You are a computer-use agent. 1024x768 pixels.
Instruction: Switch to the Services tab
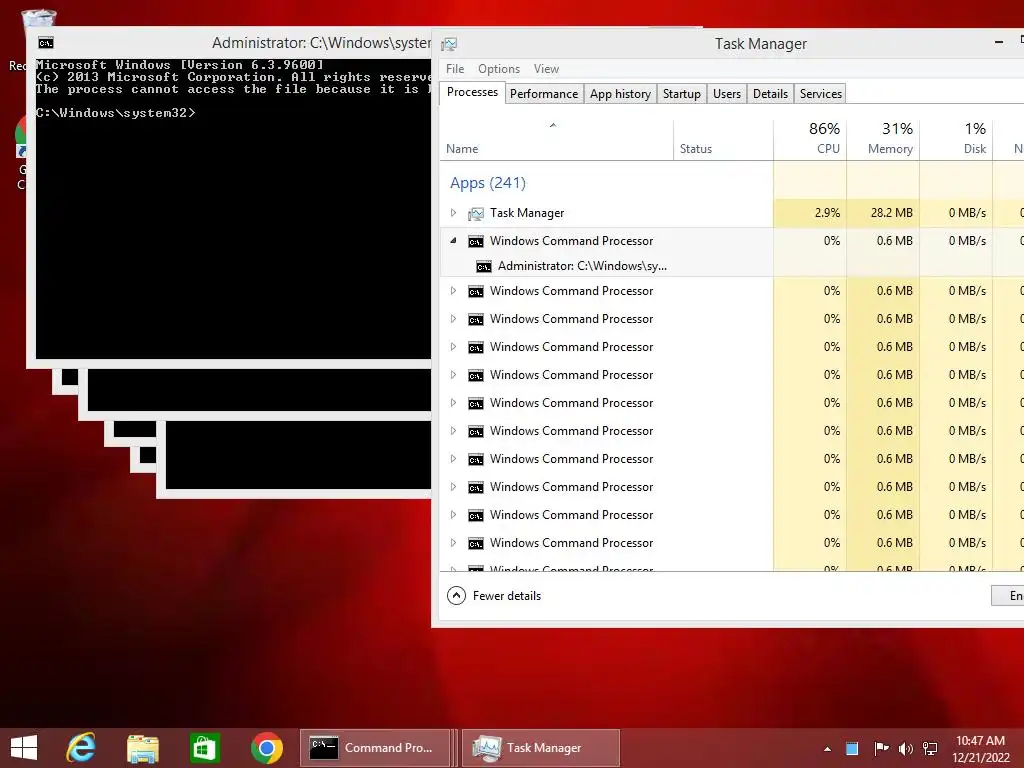click(821, 94)
